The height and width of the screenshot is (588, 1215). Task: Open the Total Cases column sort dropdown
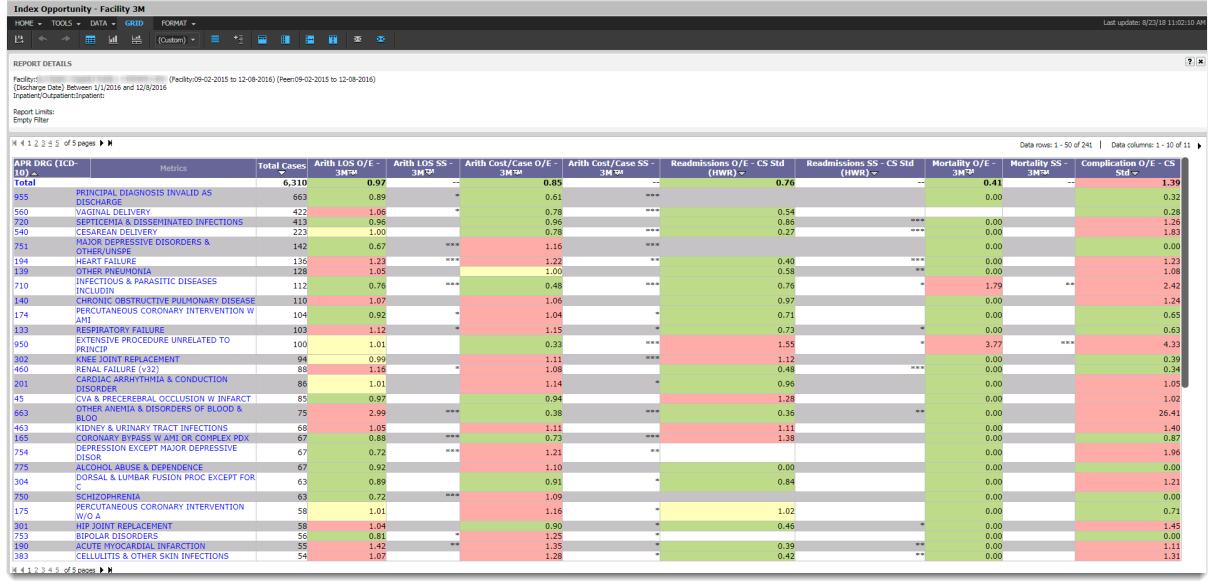(x=282, y=174)
